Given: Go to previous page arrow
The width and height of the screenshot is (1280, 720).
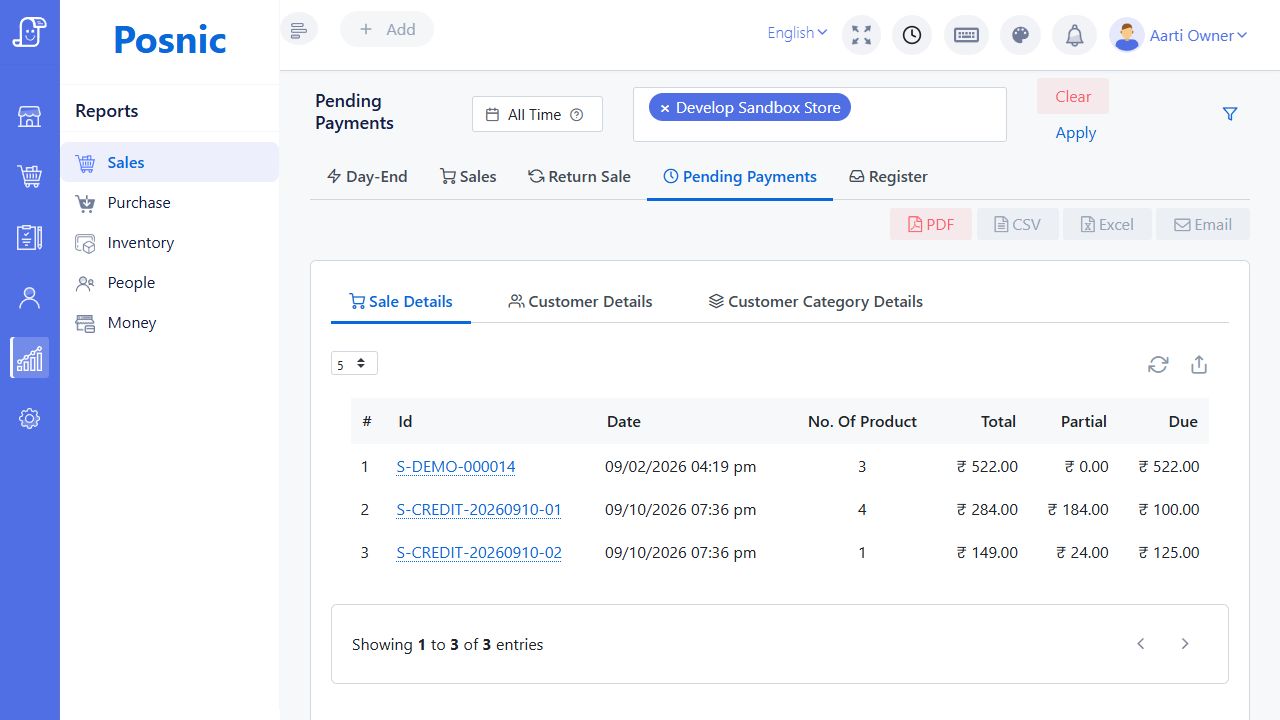Looking at the screenshot, I should click(1141, 644).
